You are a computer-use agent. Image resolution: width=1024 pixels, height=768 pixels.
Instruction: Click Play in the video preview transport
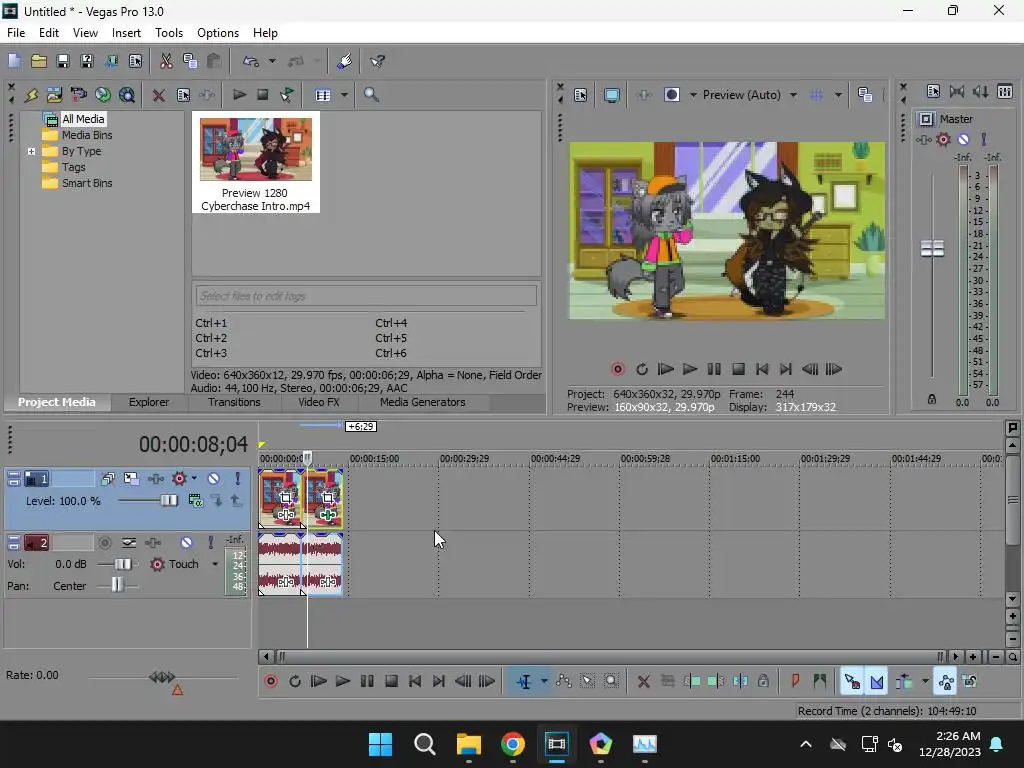pos(690,370)
